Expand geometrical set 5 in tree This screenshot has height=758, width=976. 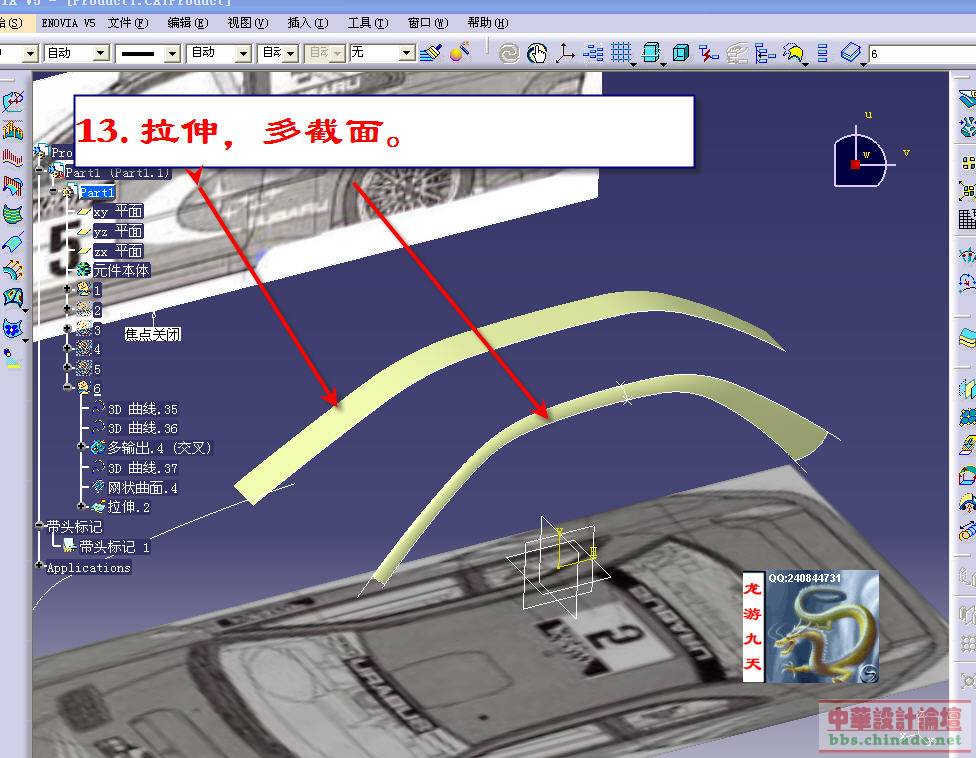pyautogui.click(x=67, y=367)
